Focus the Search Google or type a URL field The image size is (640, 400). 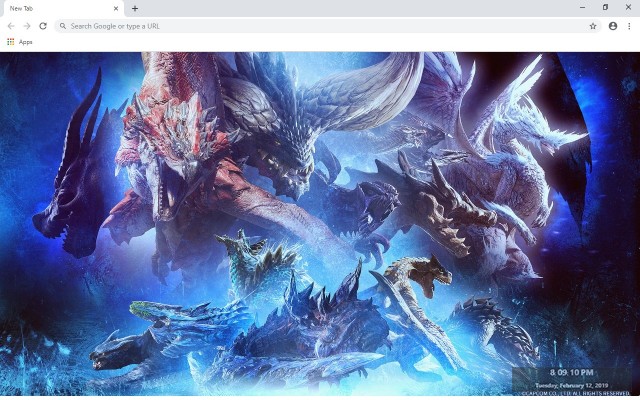click(x=328, y=26)
